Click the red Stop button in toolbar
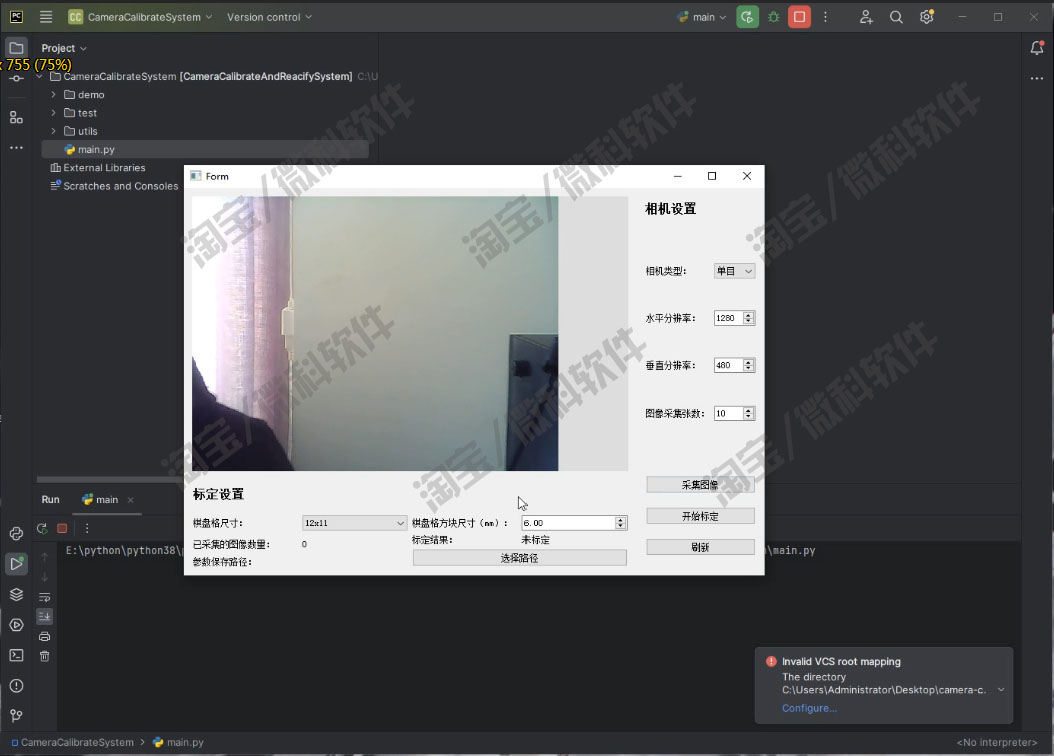Screen dimensions: 1054x756 pos(799,17)
